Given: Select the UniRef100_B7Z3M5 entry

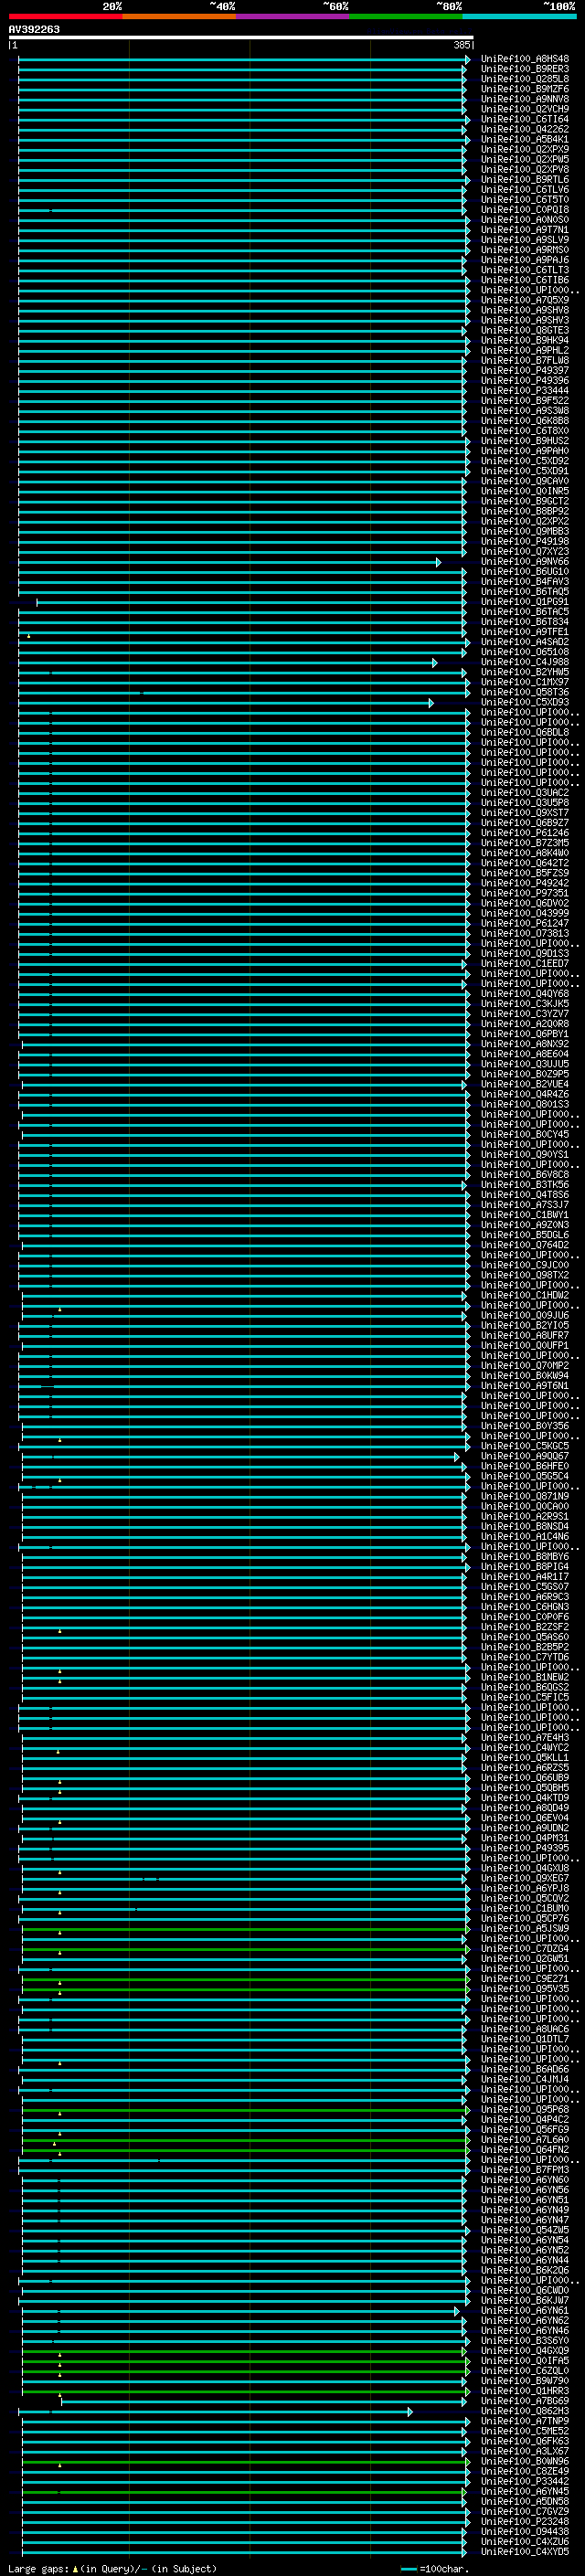Looking at the screenshot, I should [x=524, y=843].
